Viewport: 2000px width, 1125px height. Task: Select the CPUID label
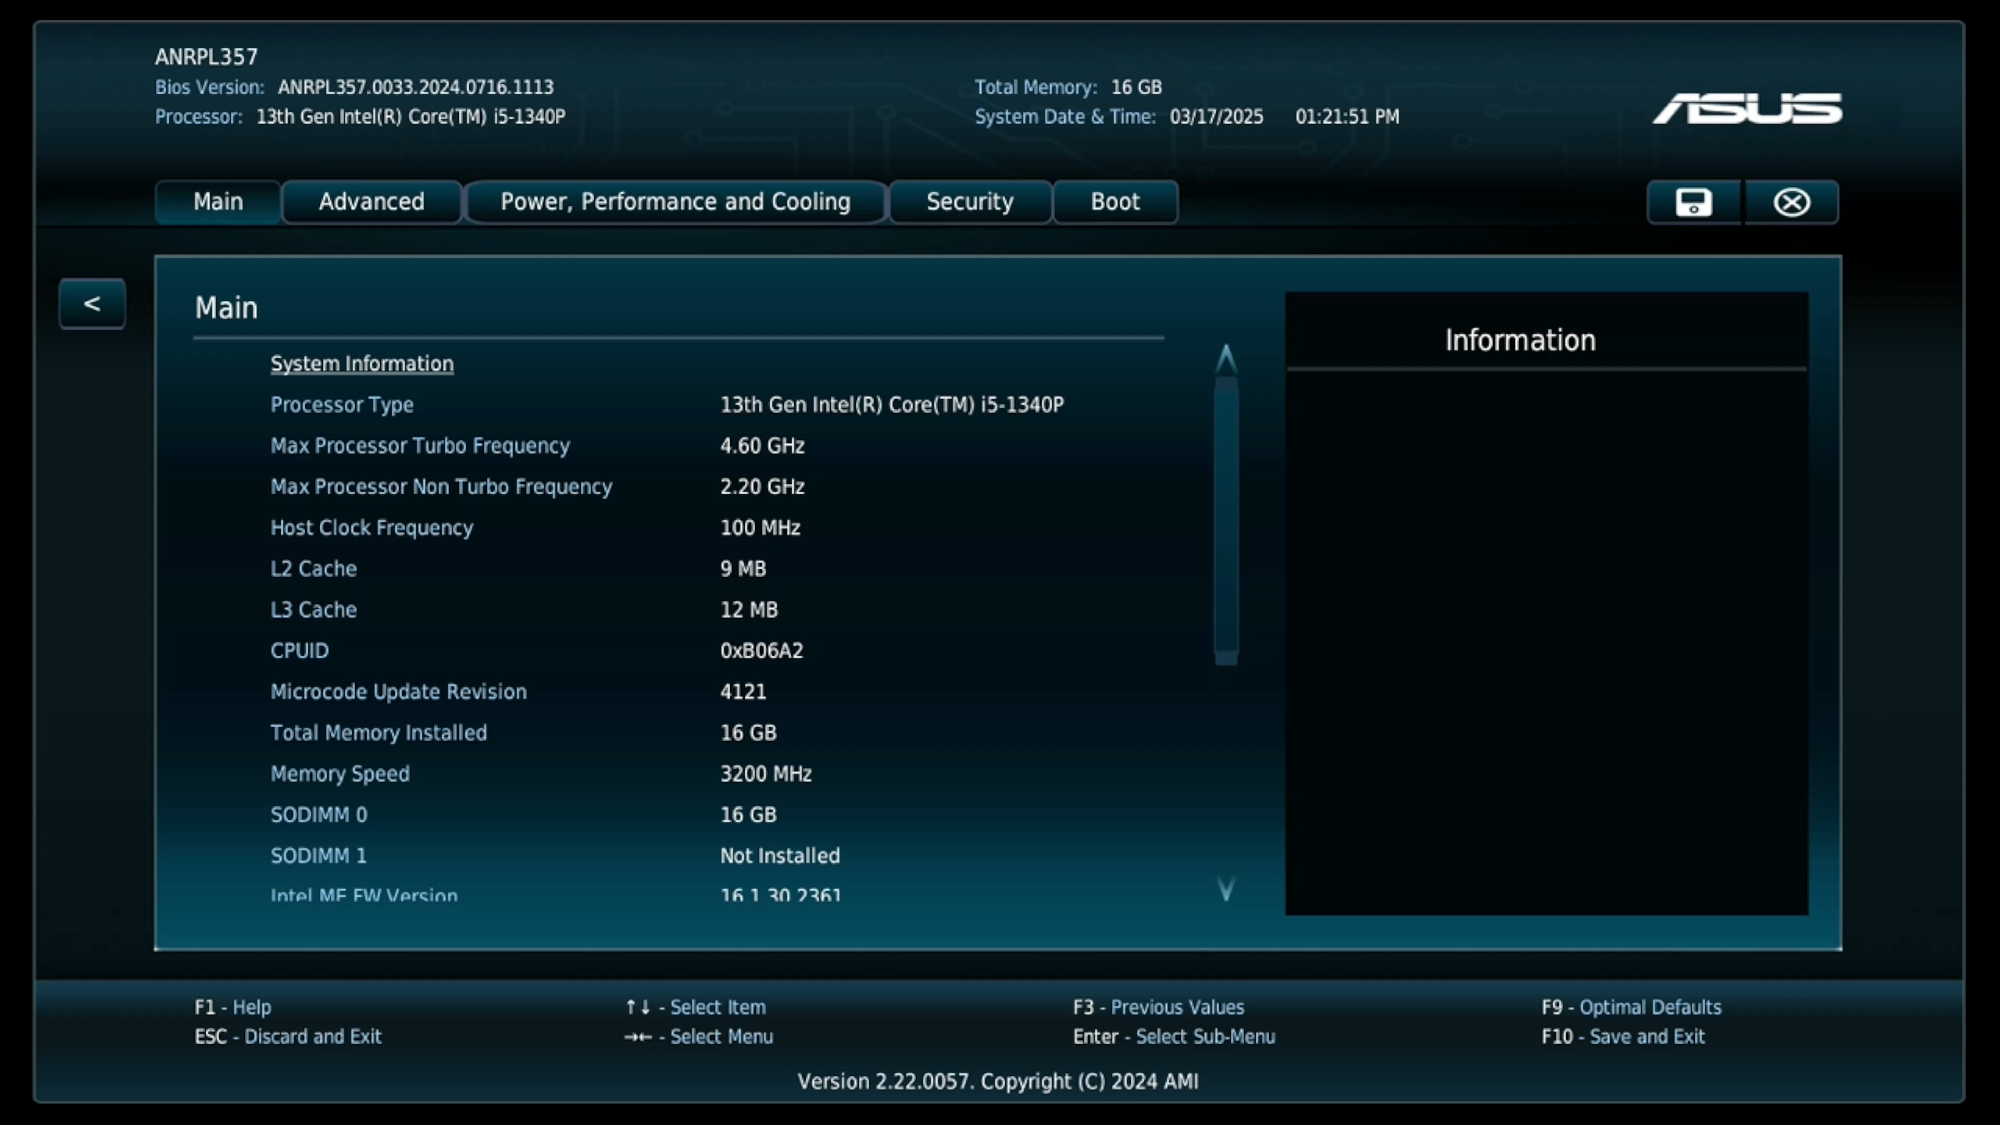tap(299, 651)
